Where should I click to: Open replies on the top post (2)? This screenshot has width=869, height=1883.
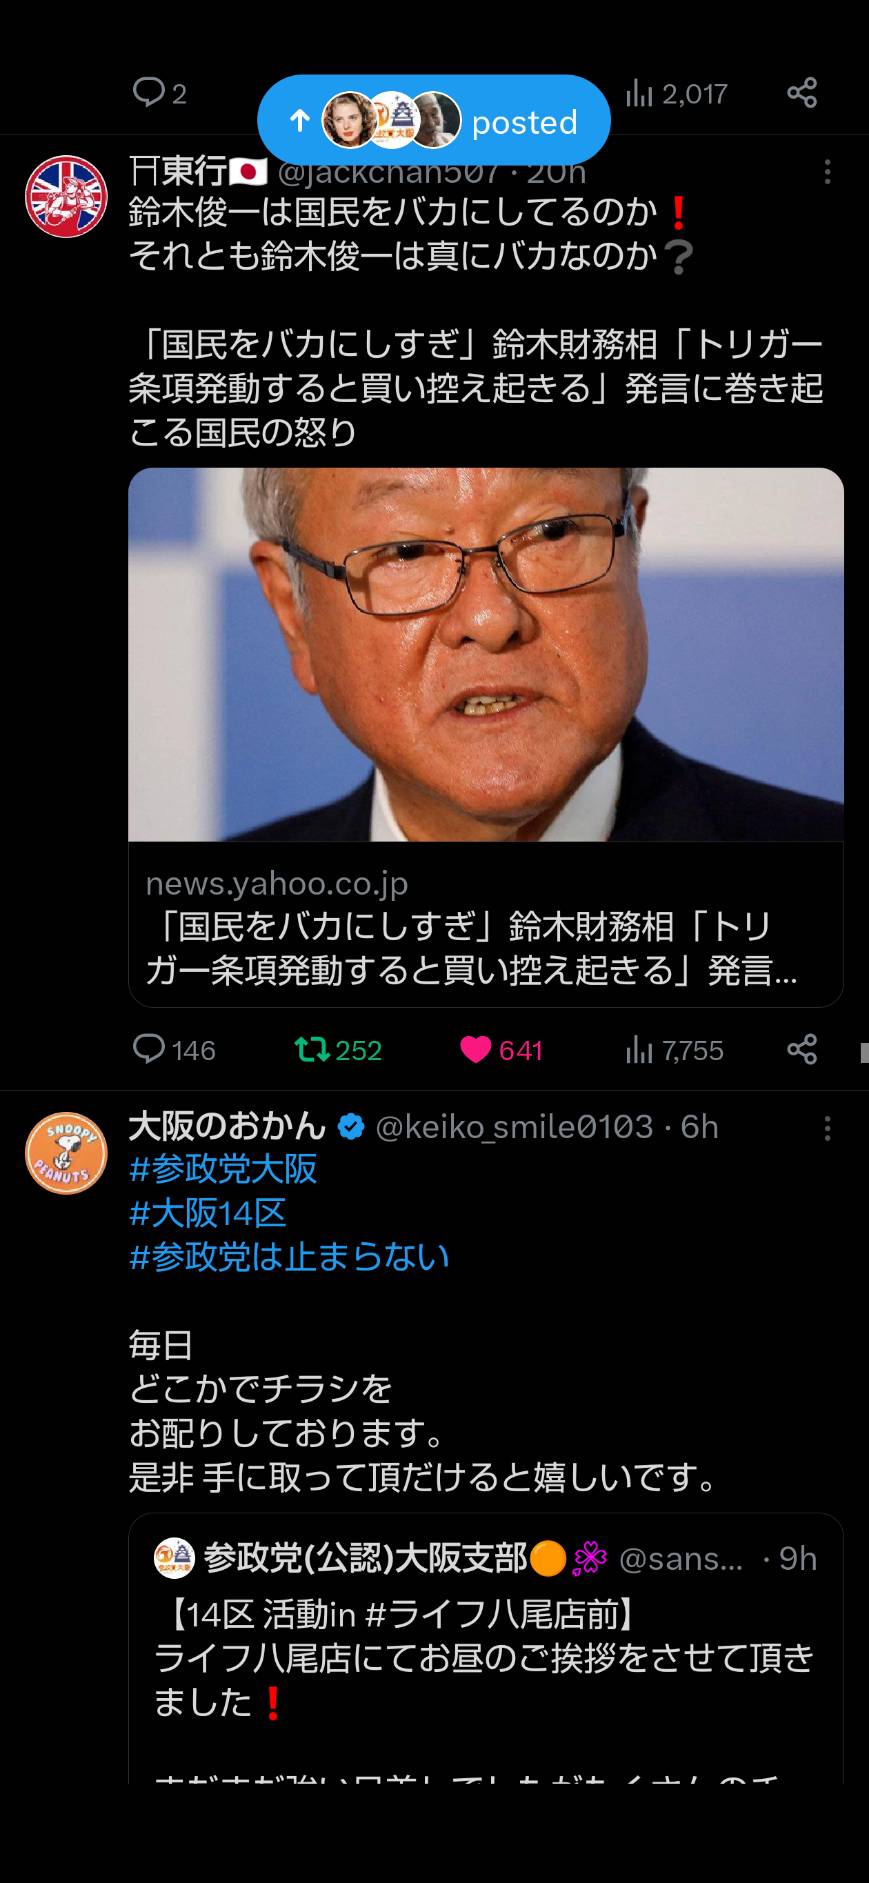160,93
